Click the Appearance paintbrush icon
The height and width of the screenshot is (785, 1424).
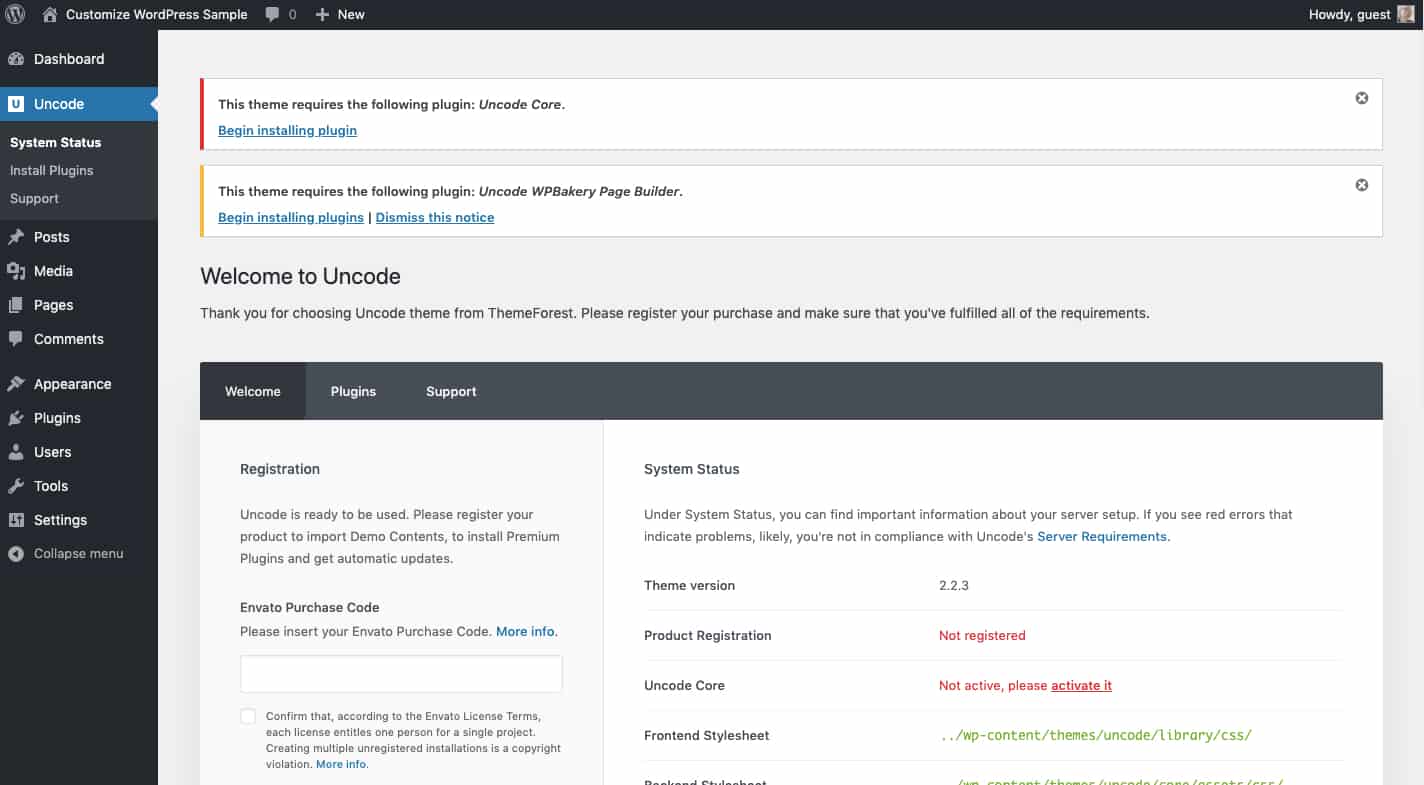pos(16,384)
